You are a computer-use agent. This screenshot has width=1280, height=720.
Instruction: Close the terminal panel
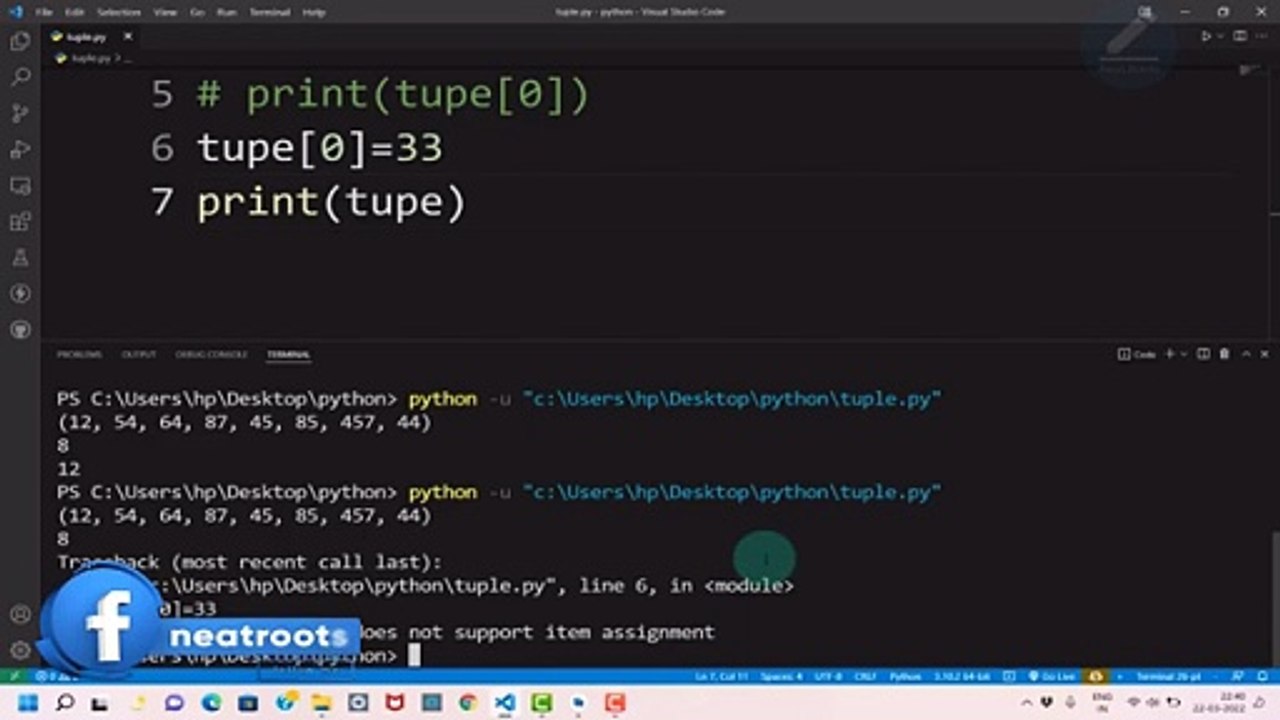pyautogui.click(x=1265, y=354)
